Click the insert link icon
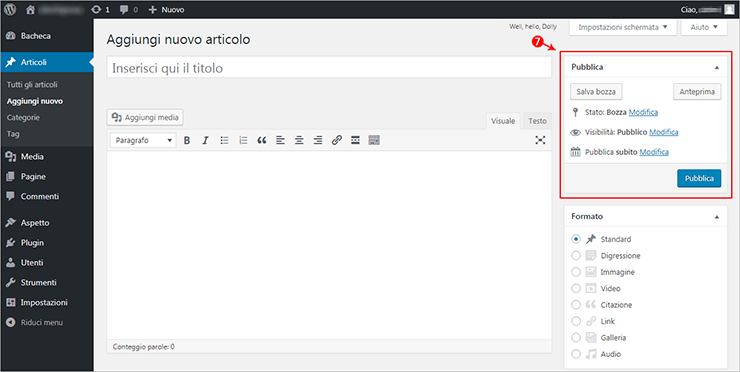The width and height of the screenshot is (740, 372). (x=336, y=140)
